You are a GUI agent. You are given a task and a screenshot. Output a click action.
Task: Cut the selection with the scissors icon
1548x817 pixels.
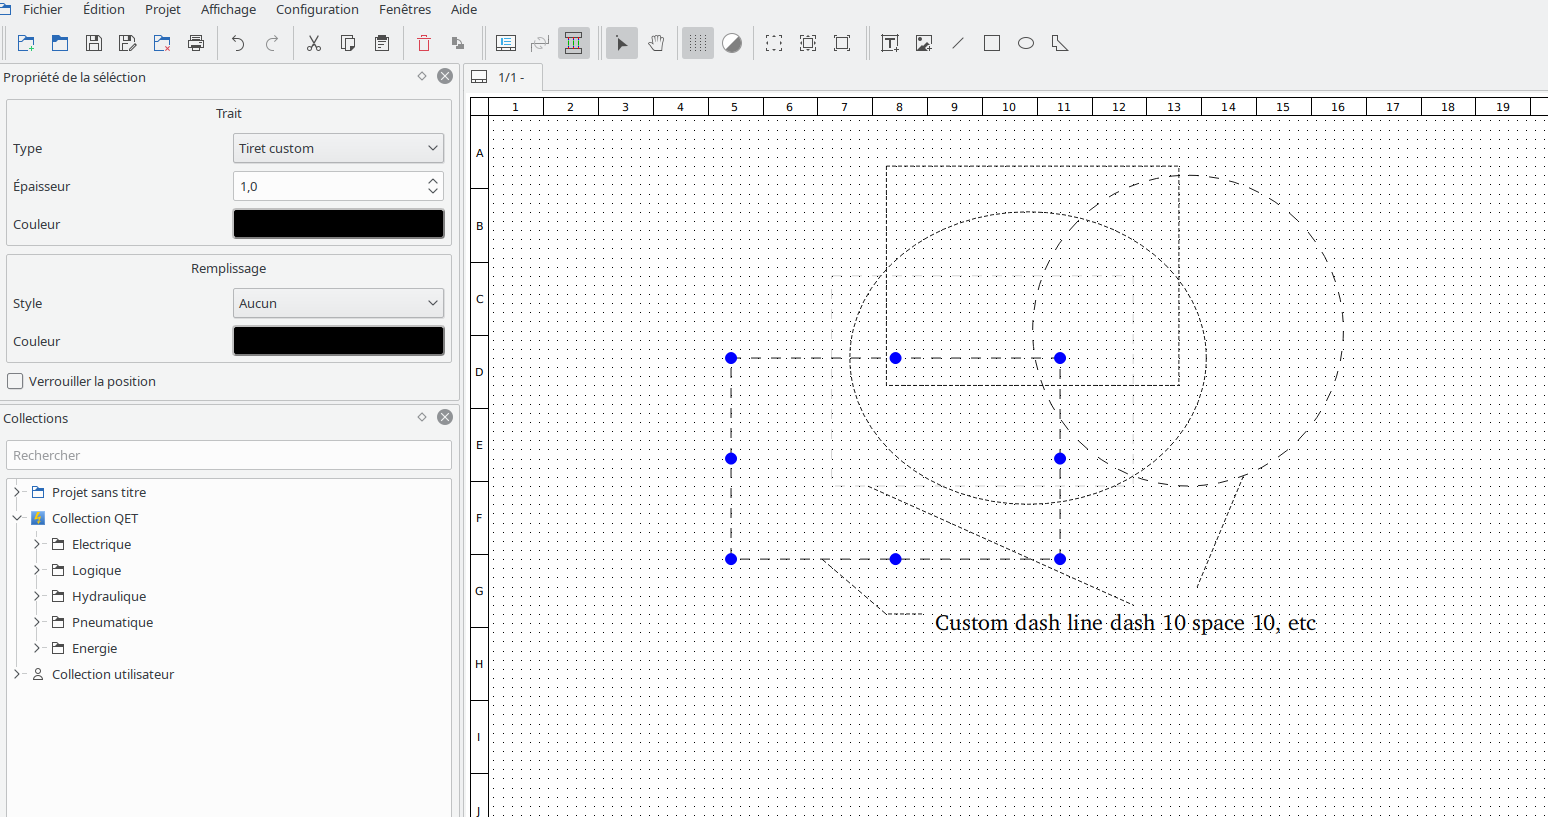pos(314,43)
